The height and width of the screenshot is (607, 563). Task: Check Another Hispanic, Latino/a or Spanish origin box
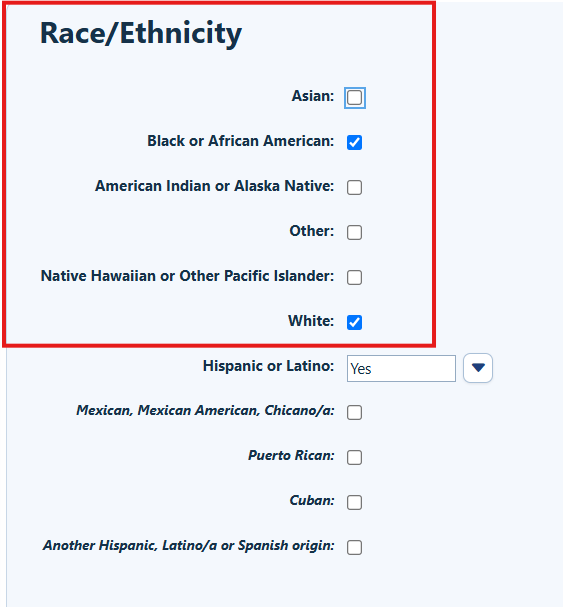coord(354,547)
